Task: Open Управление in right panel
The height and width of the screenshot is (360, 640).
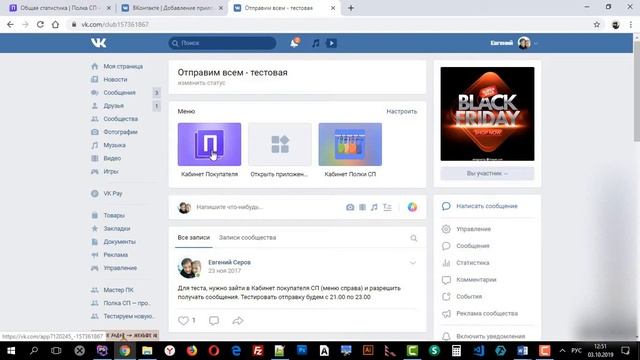Action: [x=473, y=229]
